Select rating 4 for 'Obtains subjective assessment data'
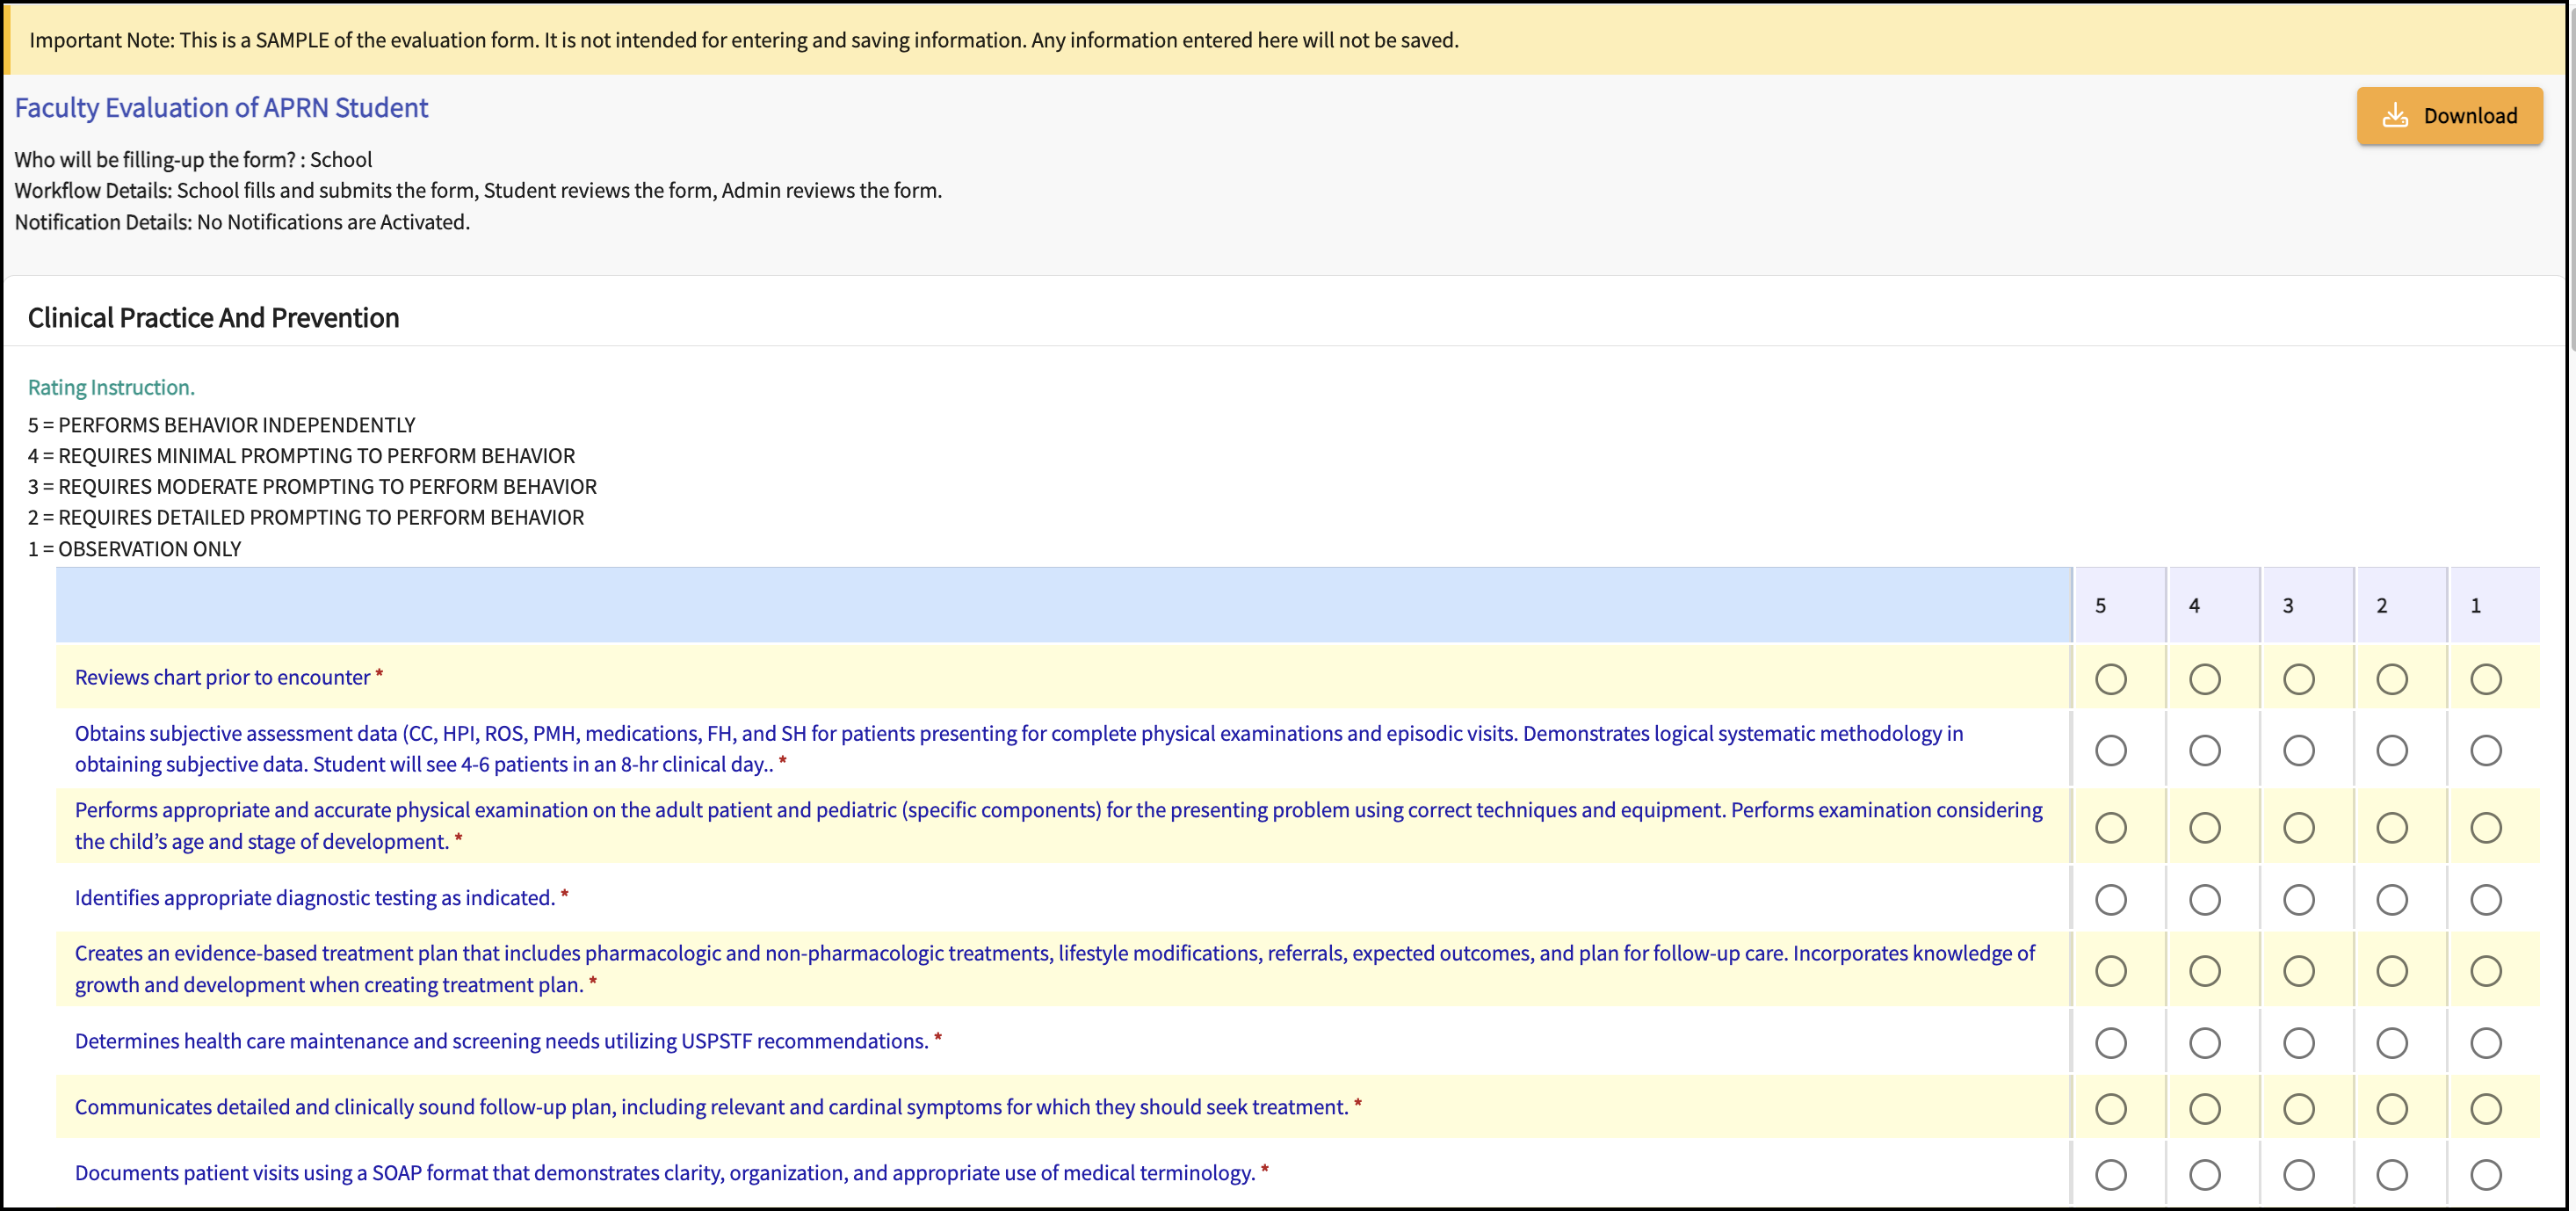Viewport: 2576px width, 1211px height. click(2204, 750)
